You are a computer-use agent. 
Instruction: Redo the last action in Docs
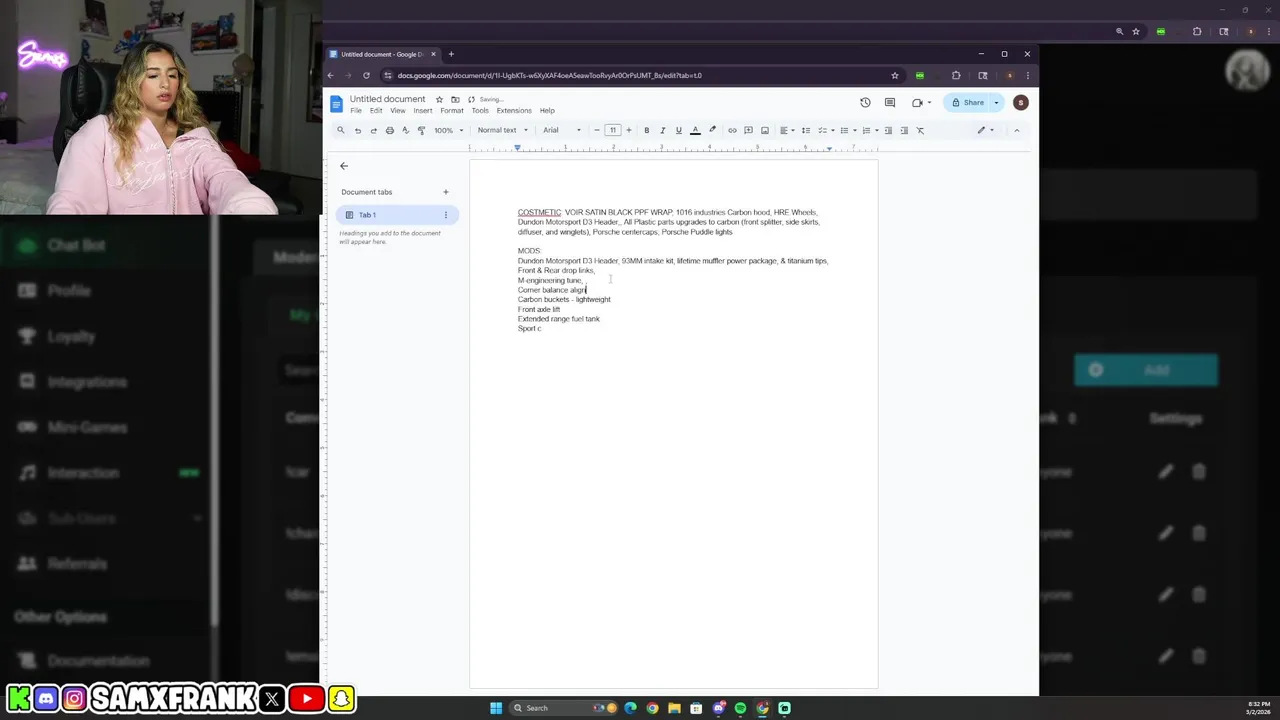point(373,130)
